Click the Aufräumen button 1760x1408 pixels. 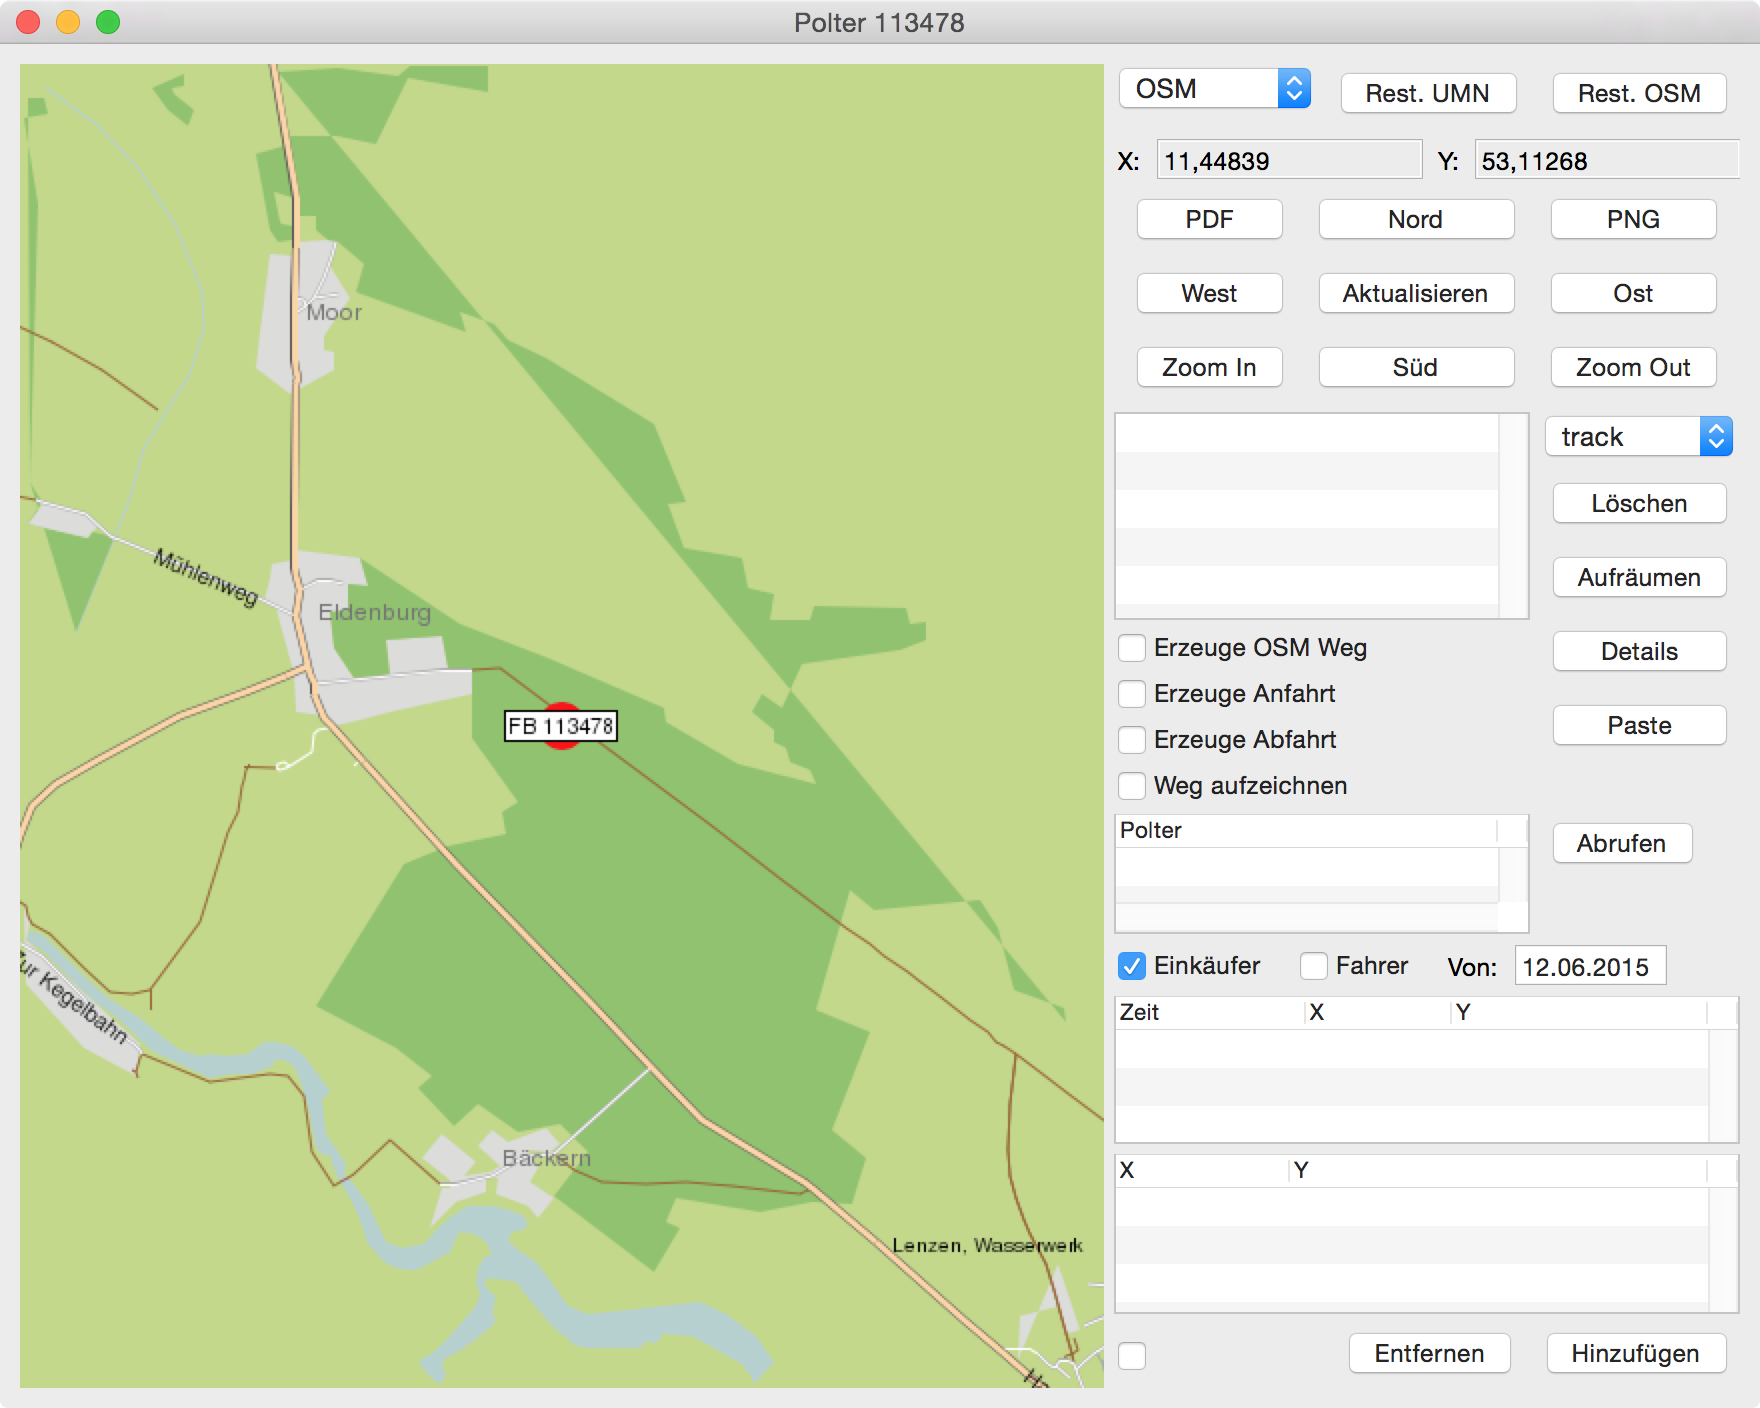point(1639,577)
